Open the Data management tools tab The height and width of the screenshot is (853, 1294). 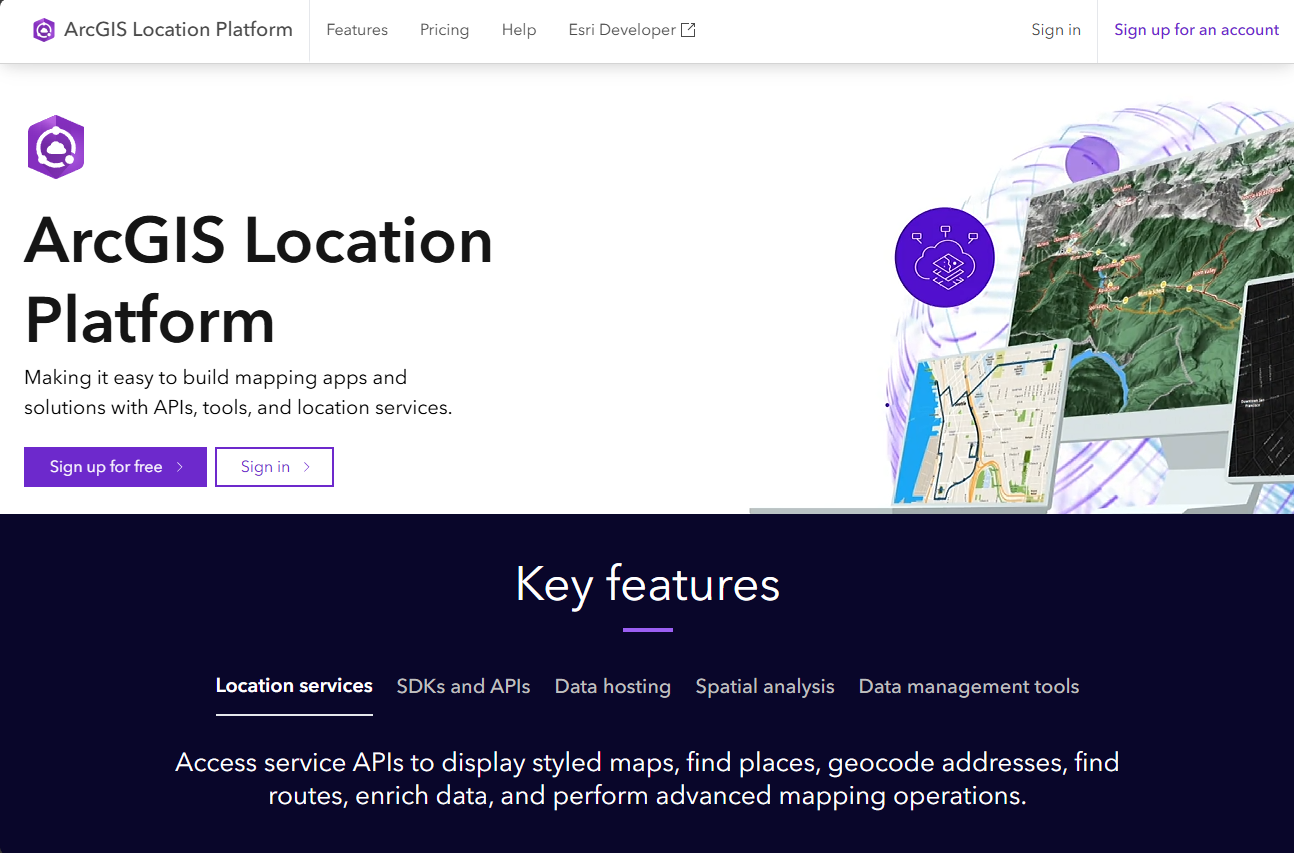coord(969,686)
